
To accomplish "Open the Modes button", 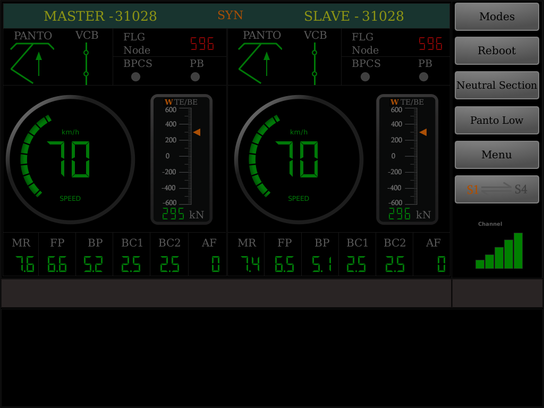I will (497, 17).
